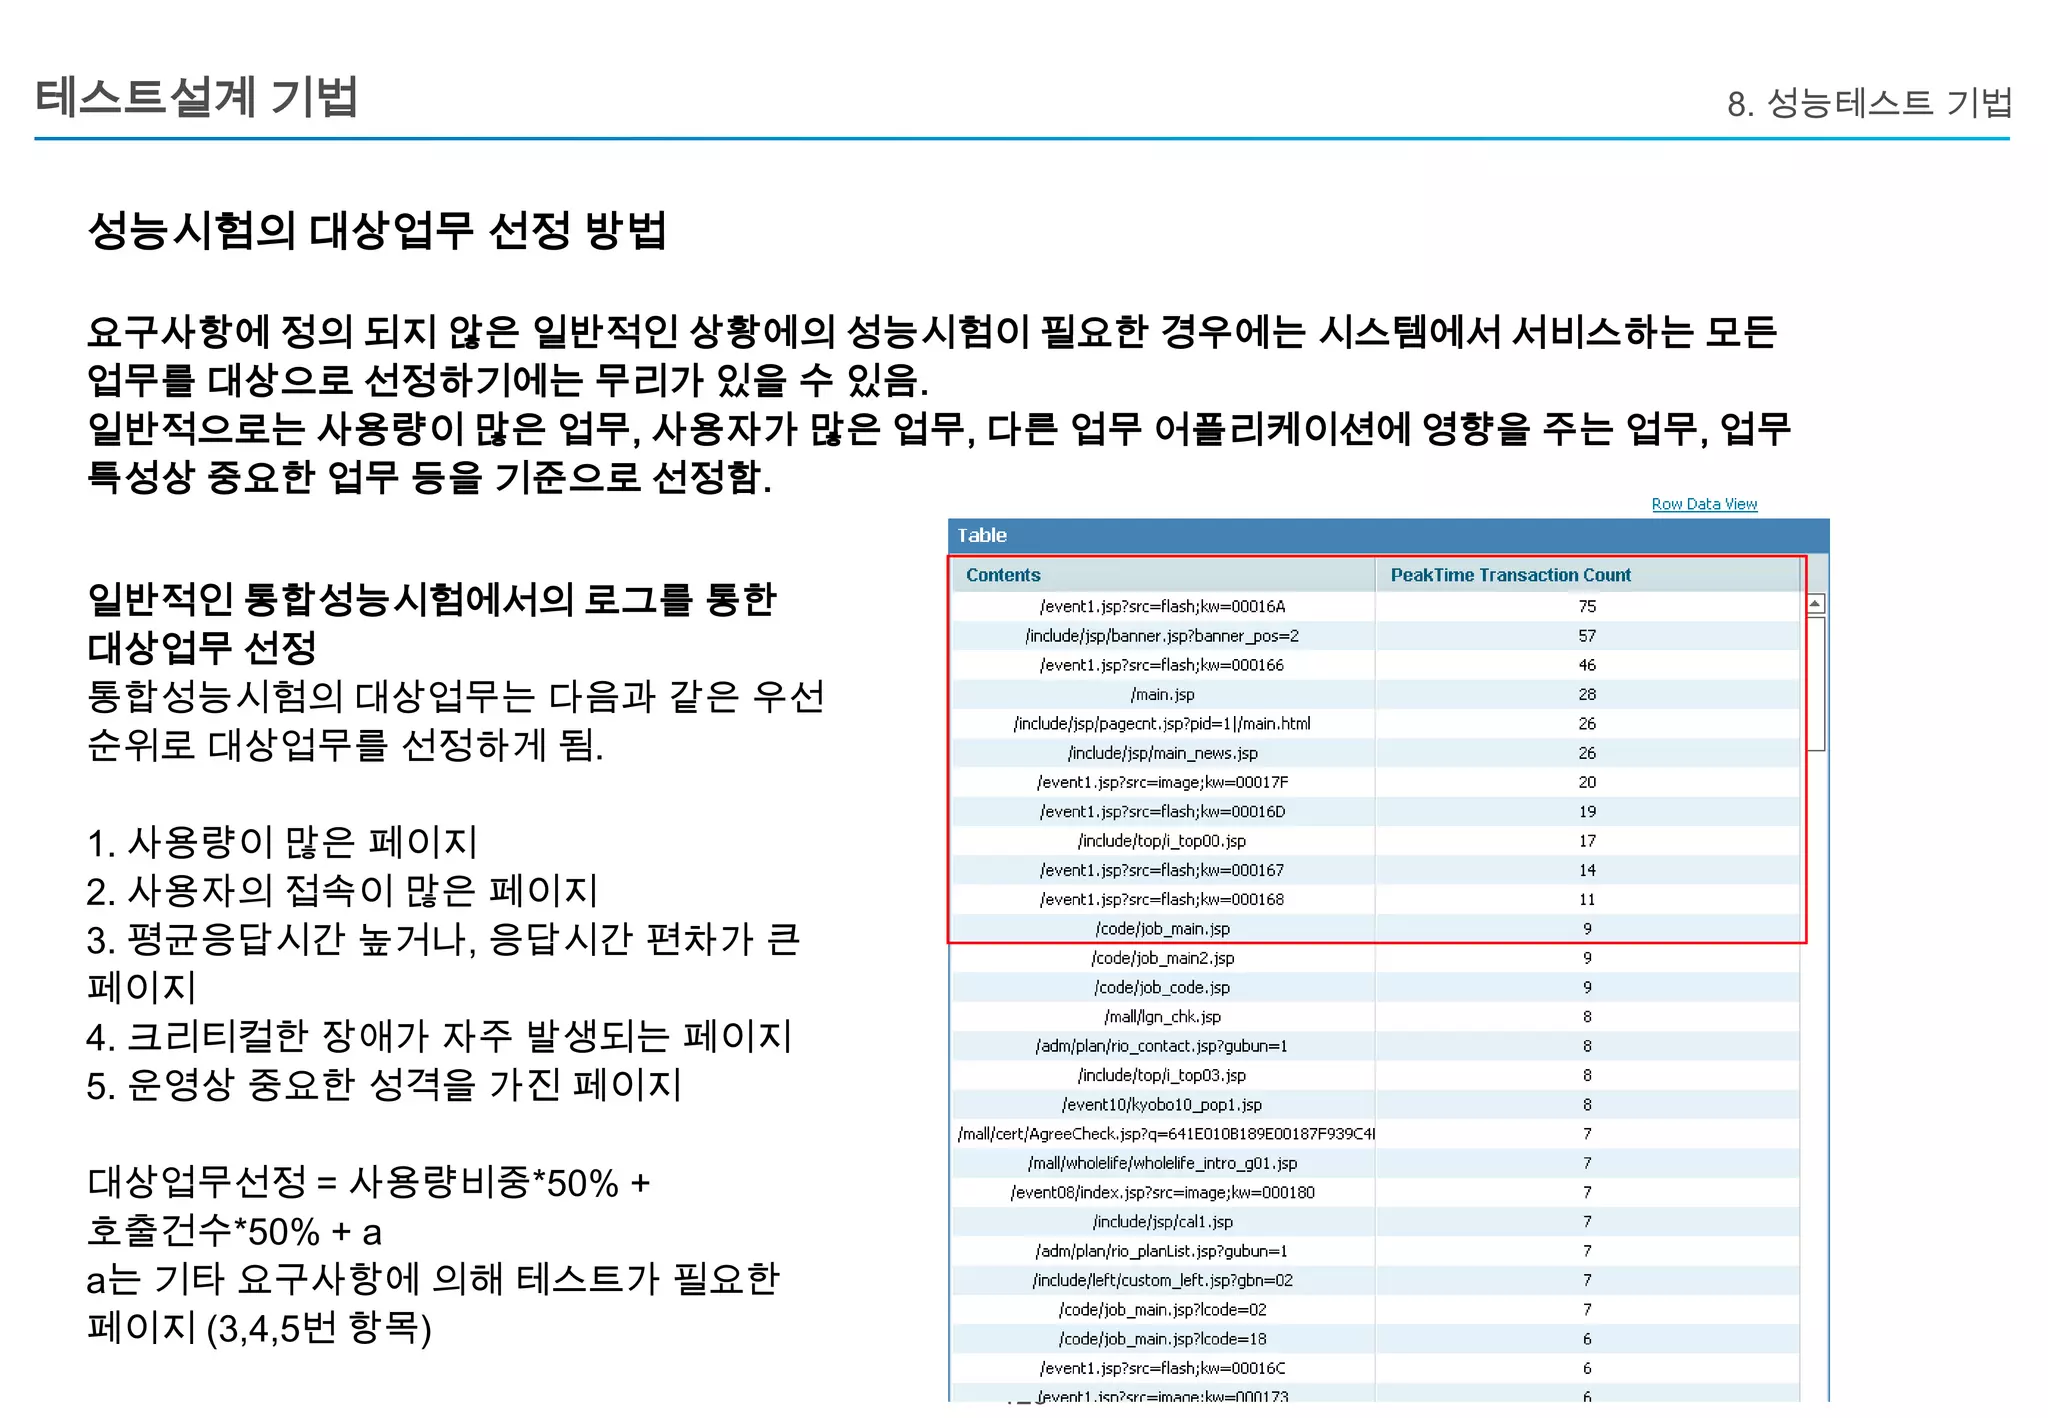
Task: Select row /adm/plan/rio_planList.jsp?gubun=1
Action: coord(1376,1251)
